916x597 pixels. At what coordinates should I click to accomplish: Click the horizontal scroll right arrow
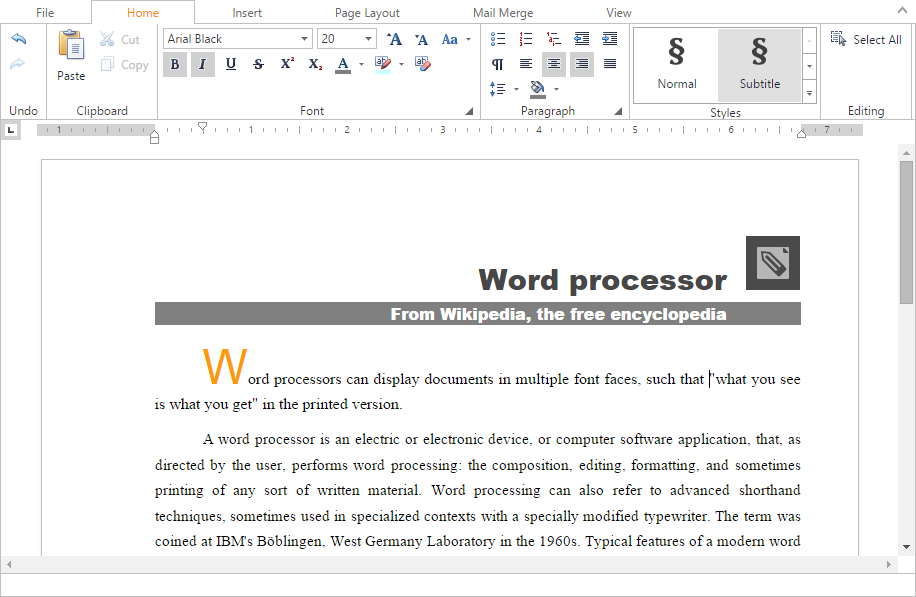[x=889, y=564]
